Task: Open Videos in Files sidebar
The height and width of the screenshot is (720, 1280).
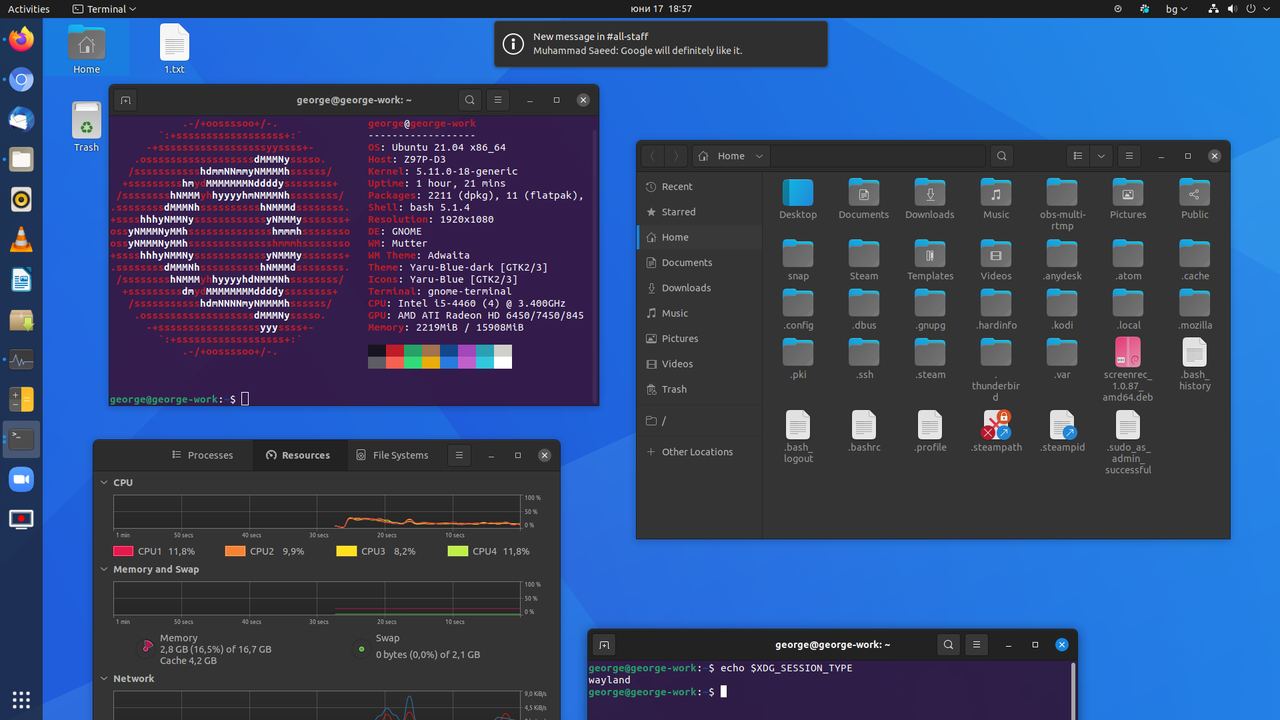Action: click(x=699, y=364)
